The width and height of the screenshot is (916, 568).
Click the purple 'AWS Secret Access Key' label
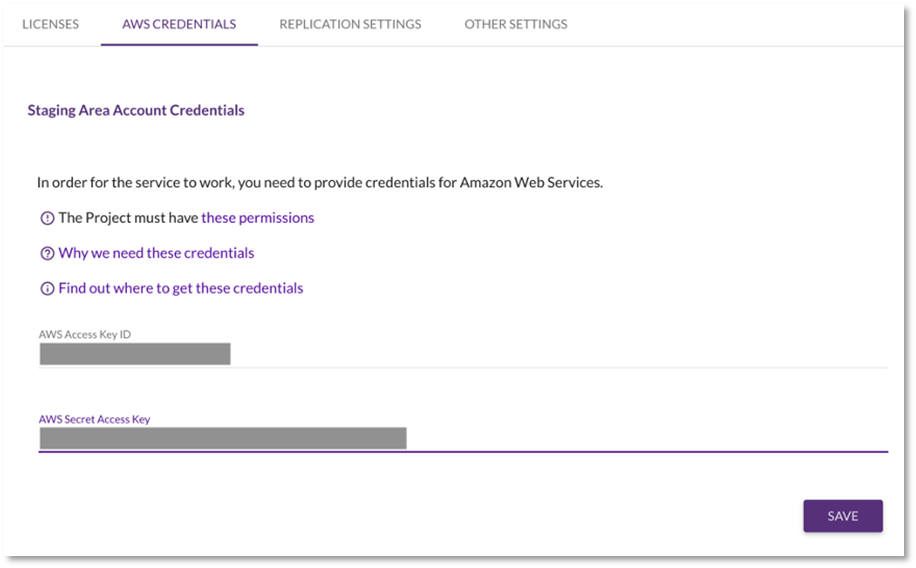point(94,419)
